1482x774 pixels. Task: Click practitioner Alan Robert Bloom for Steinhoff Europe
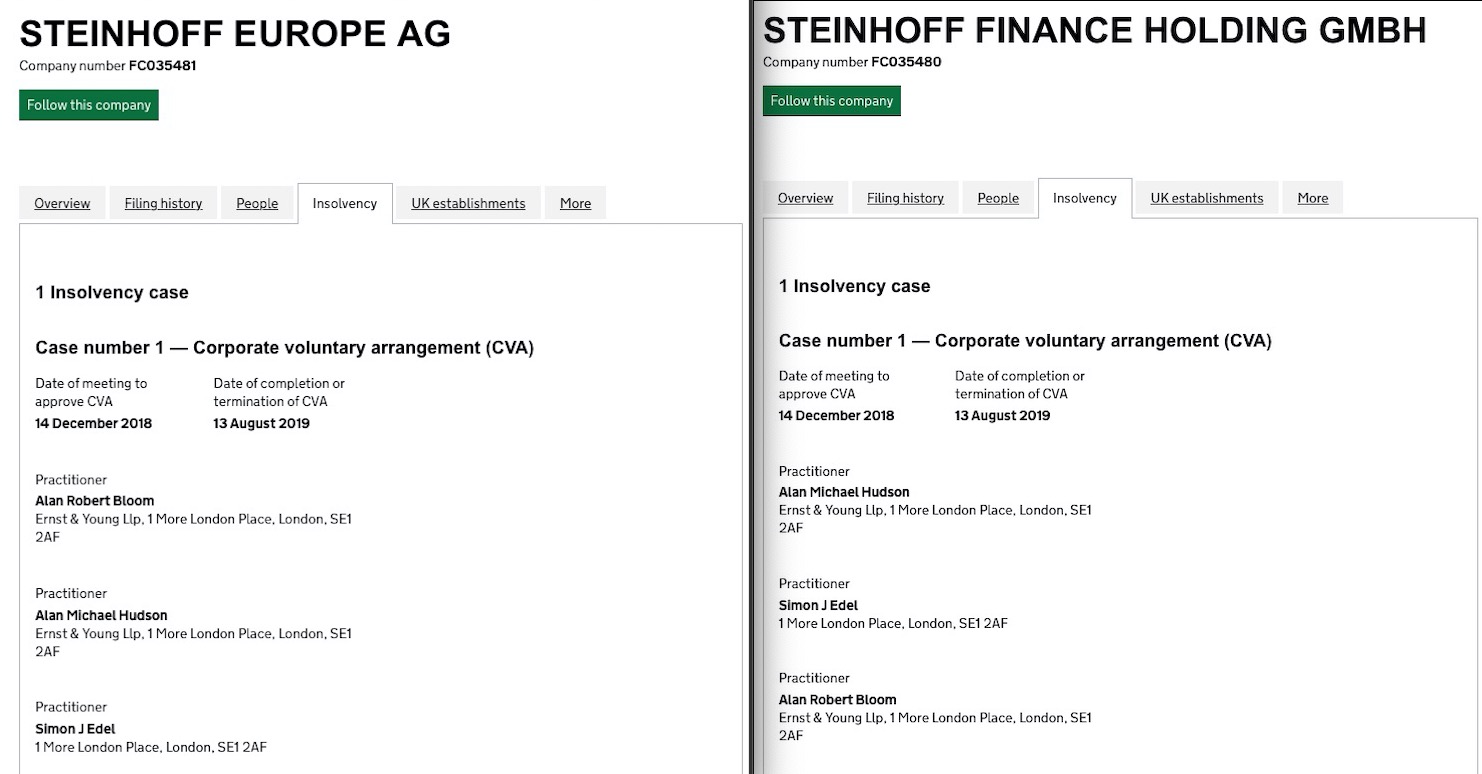tap(94, 500)
